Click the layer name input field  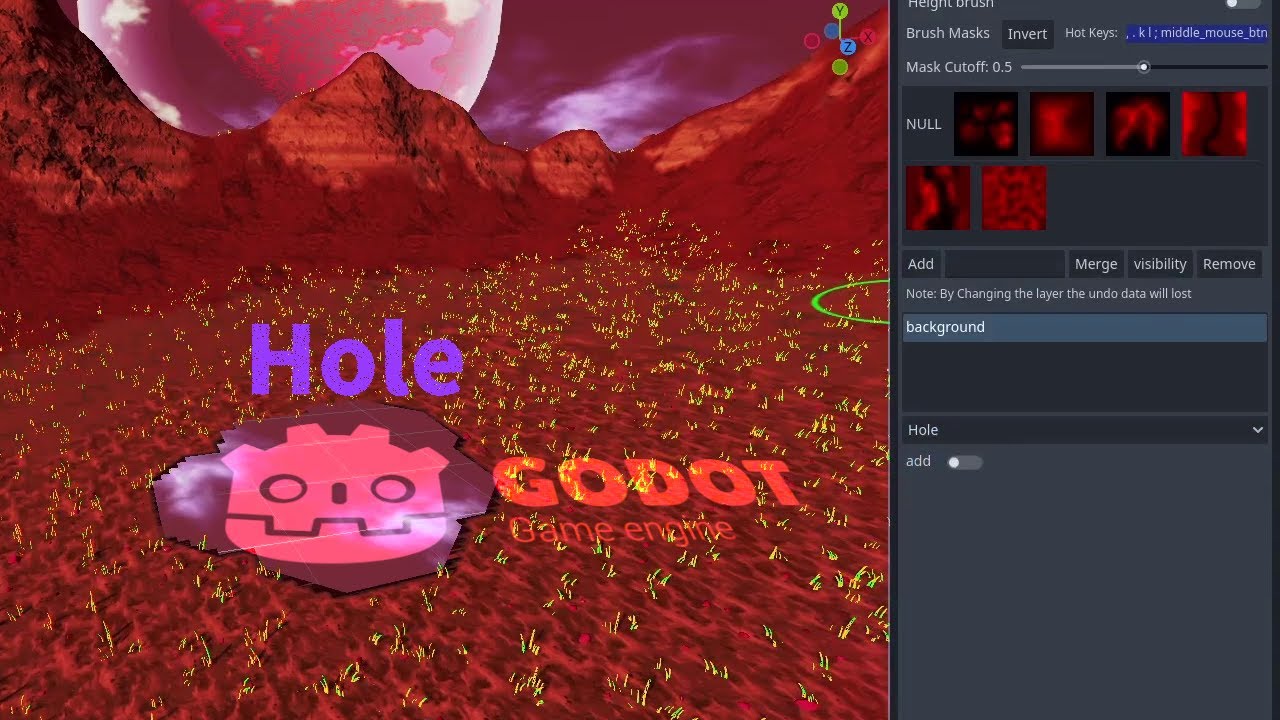coord(1004,264)
